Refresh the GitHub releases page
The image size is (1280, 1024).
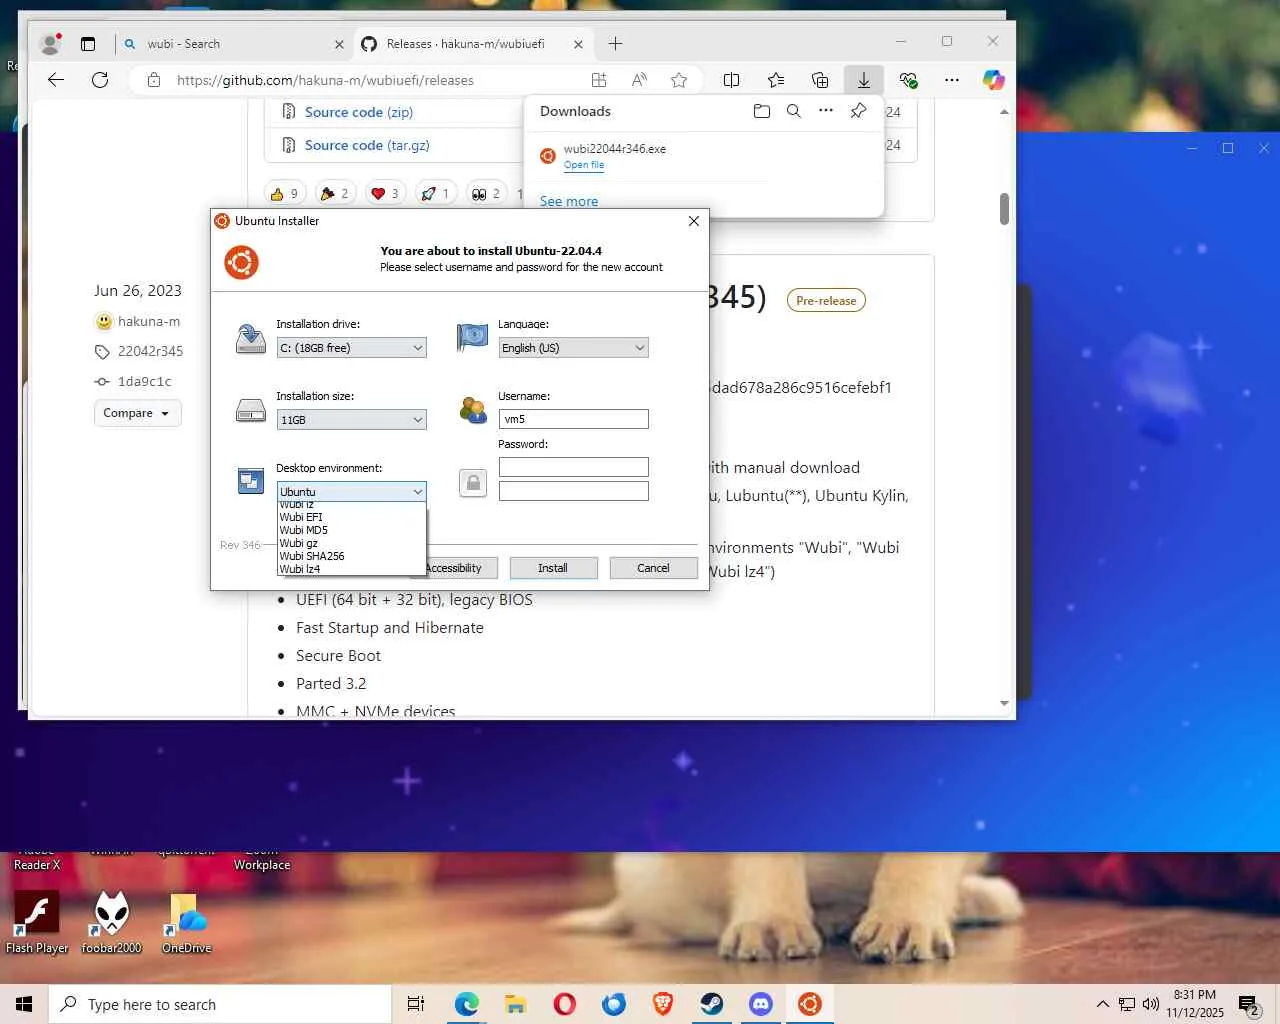(100, 80)
